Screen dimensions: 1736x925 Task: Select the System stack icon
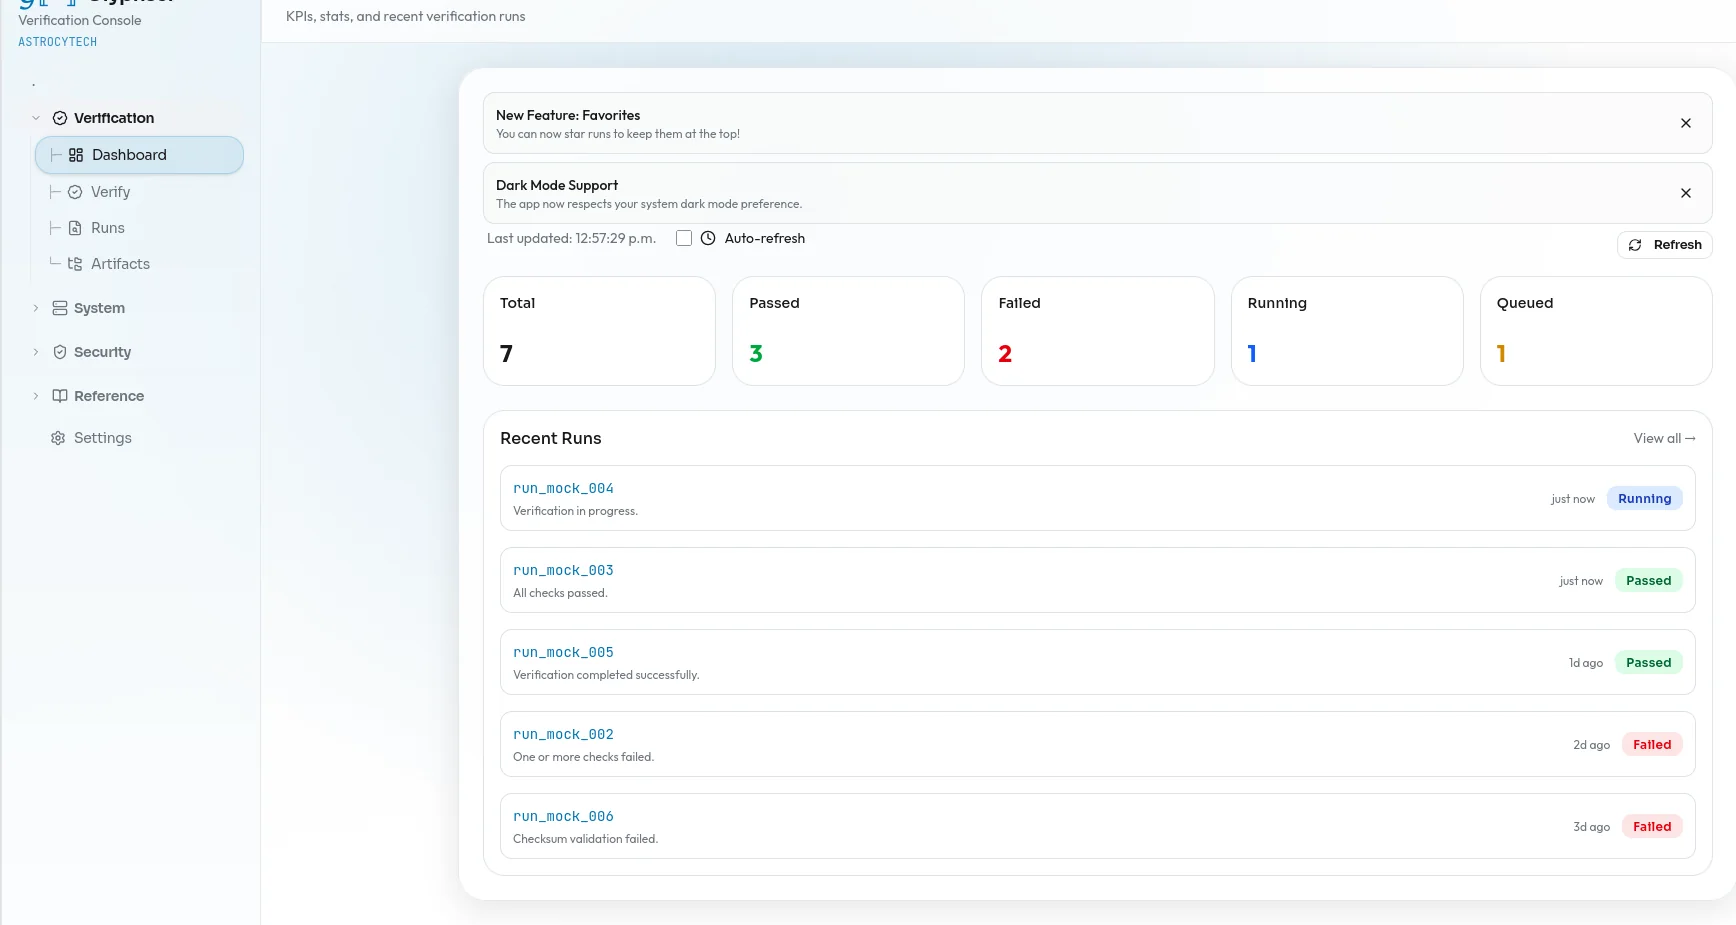coord(58,308)
